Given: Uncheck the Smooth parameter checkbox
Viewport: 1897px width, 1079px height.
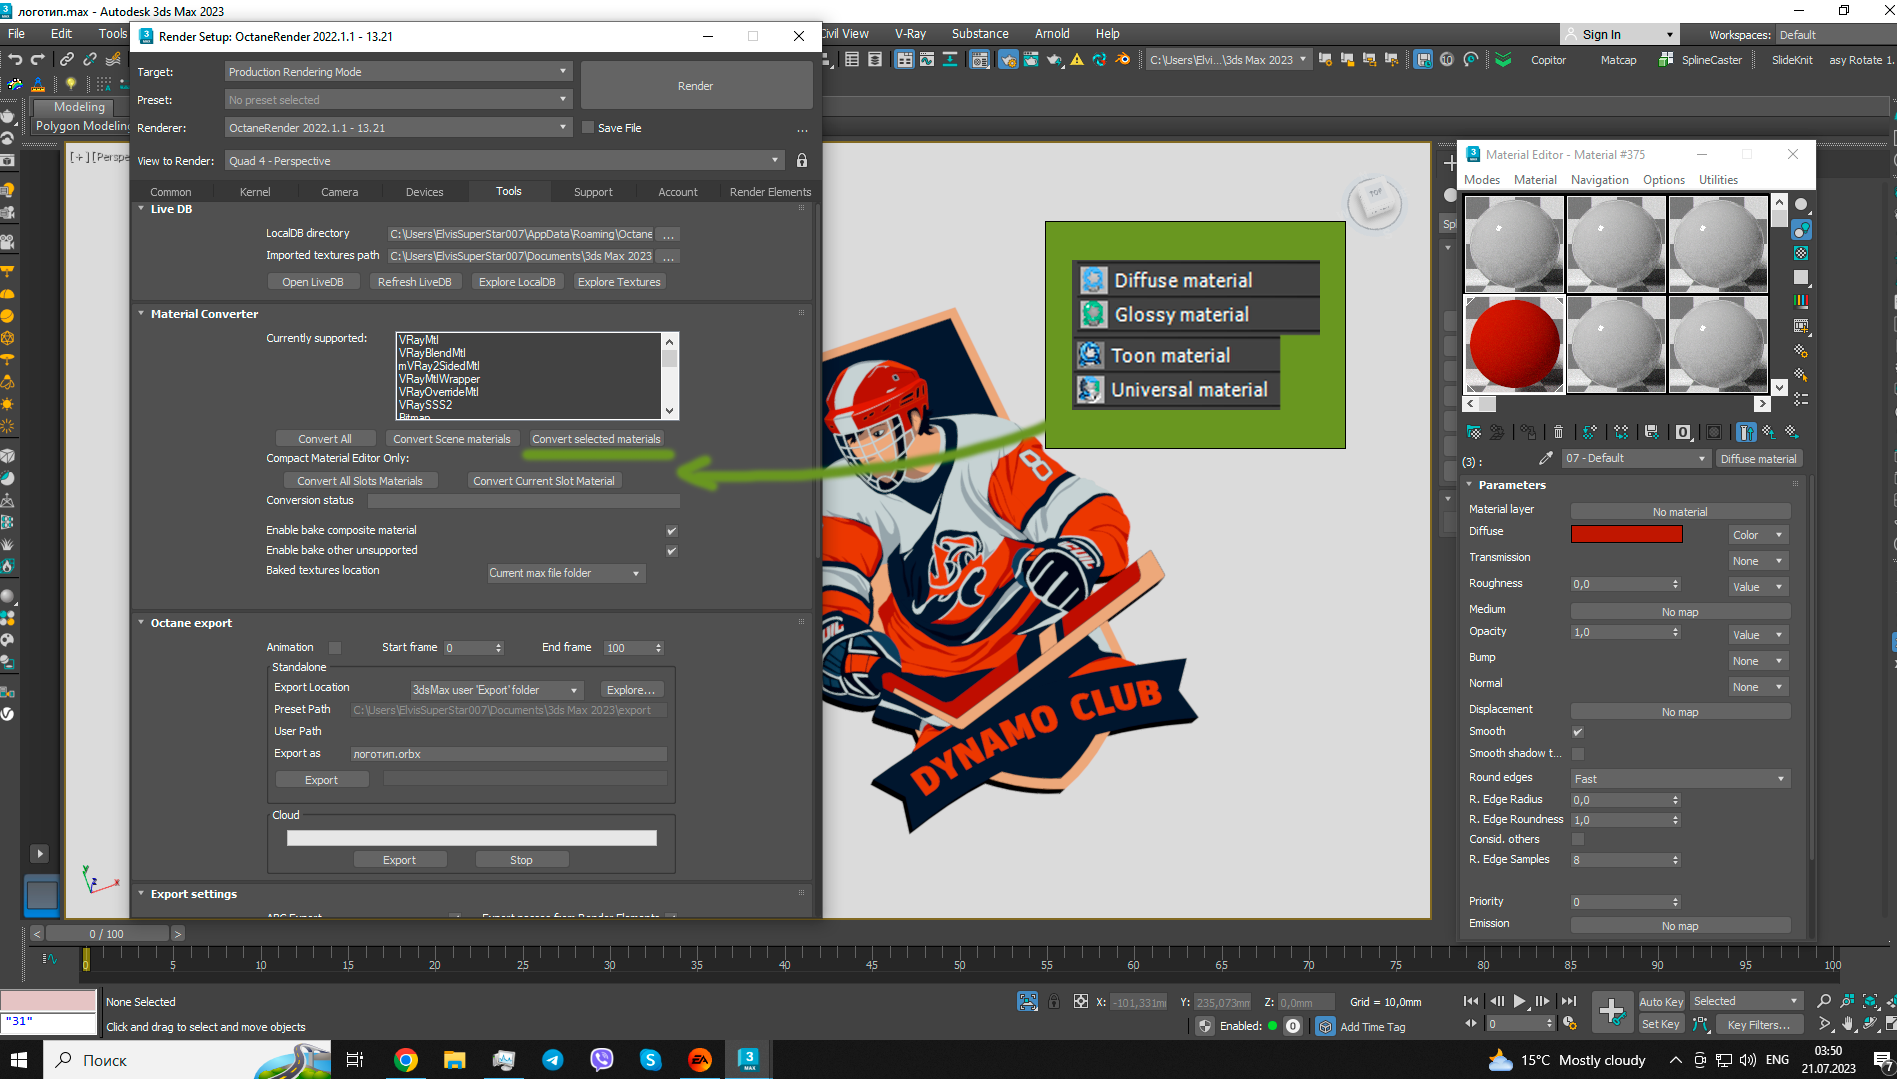Looking at the screenshot, I should [x=1578, y=732].
